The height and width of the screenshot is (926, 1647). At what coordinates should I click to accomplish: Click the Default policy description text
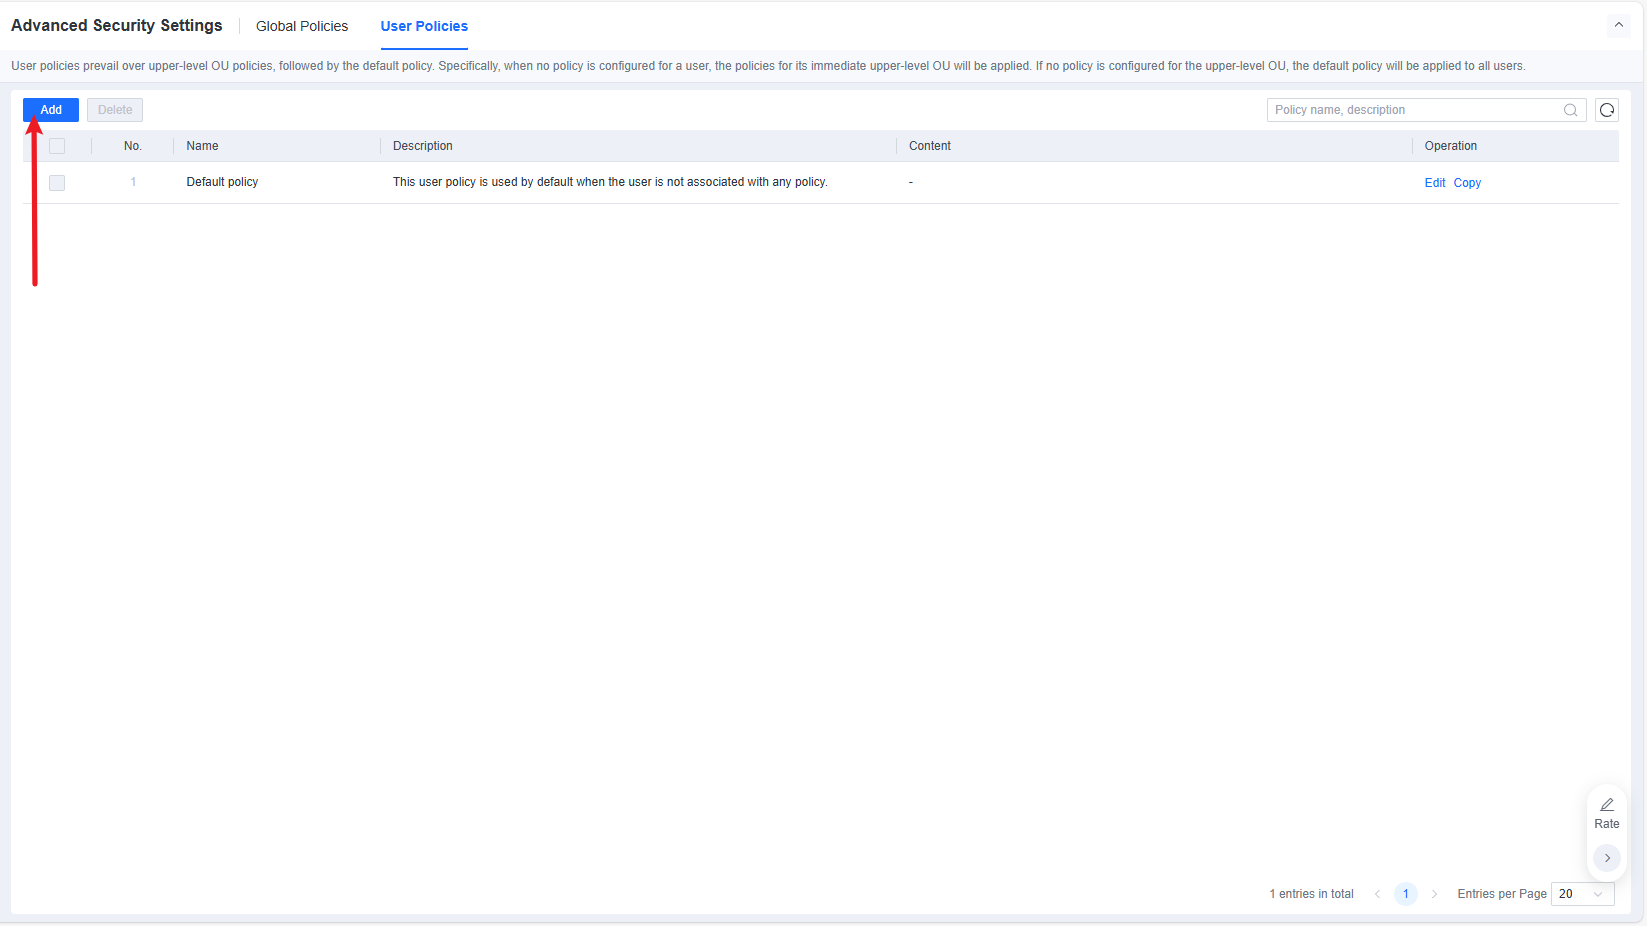tap(610, 182)
